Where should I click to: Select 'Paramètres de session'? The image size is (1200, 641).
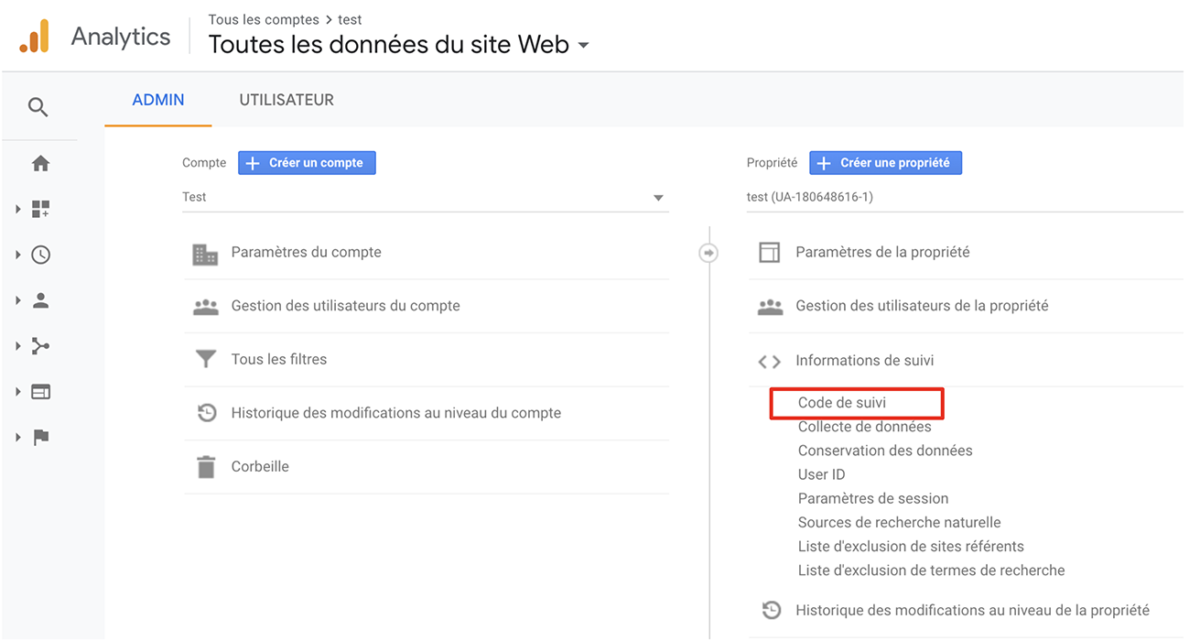click(873, 499)
